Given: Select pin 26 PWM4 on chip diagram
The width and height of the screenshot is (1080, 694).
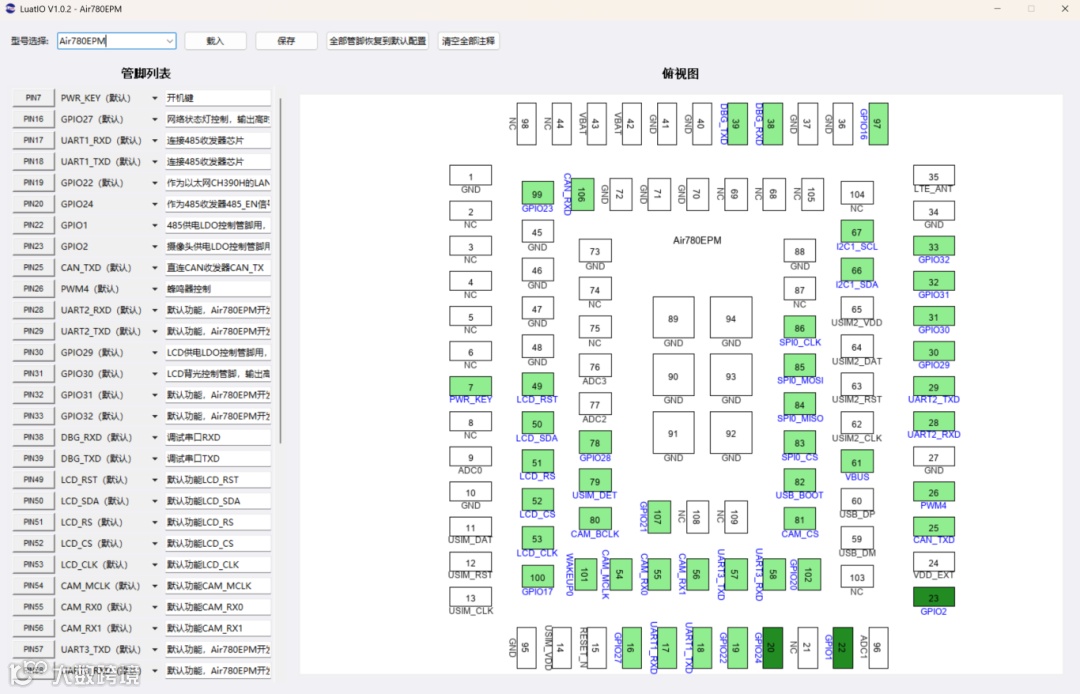Looking at the screenshot, I should pos(933,492).
